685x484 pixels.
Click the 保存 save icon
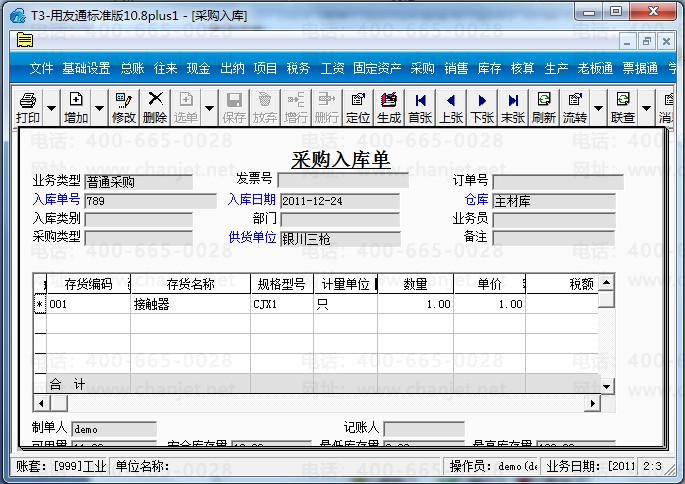[234, 100]
